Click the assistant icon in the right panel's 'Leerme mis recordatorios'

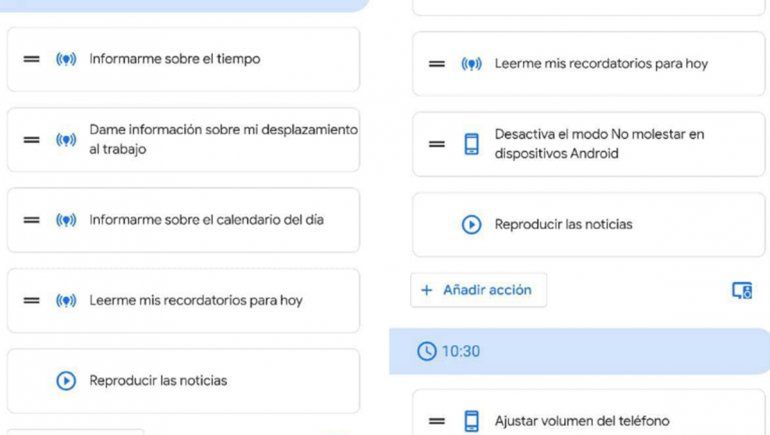click(471, 64)
